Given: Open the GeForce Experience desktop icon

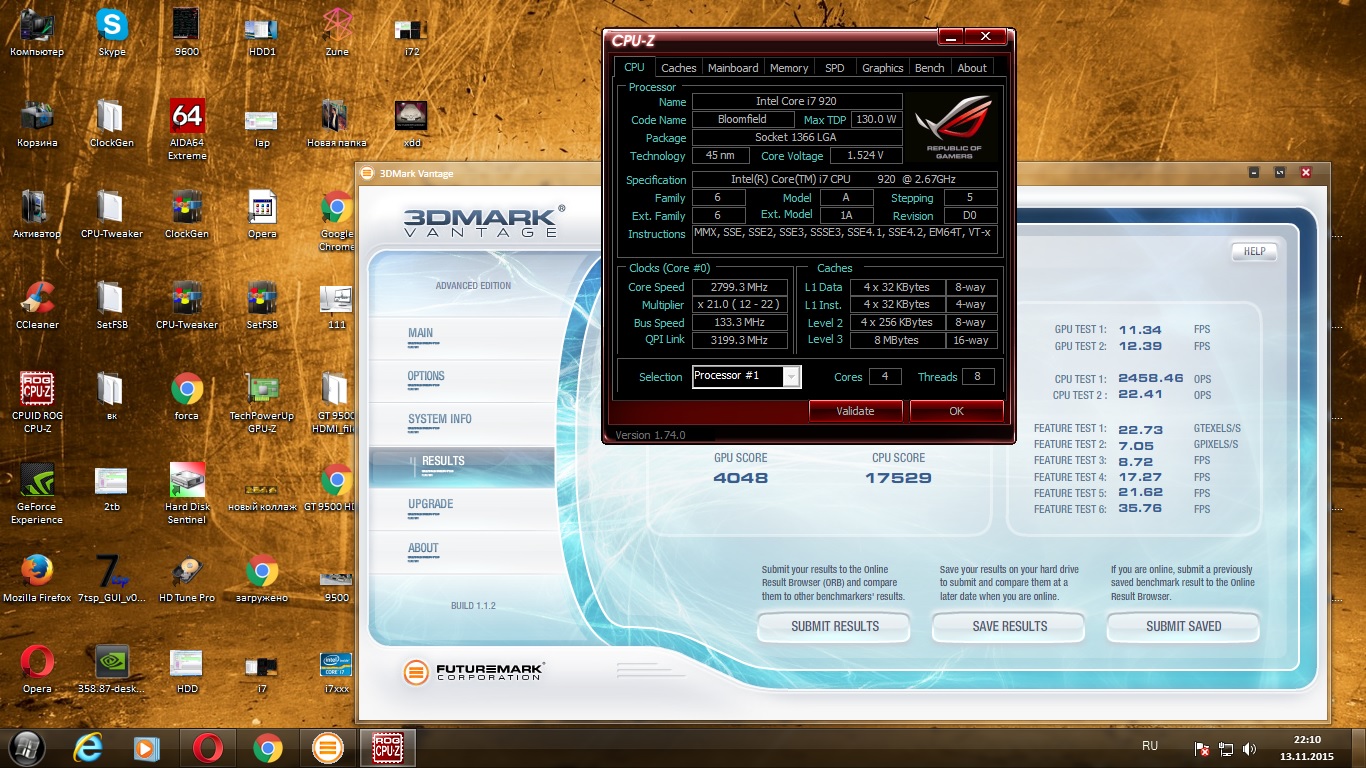Looking at the screenshot, I should tap(37, 480).
